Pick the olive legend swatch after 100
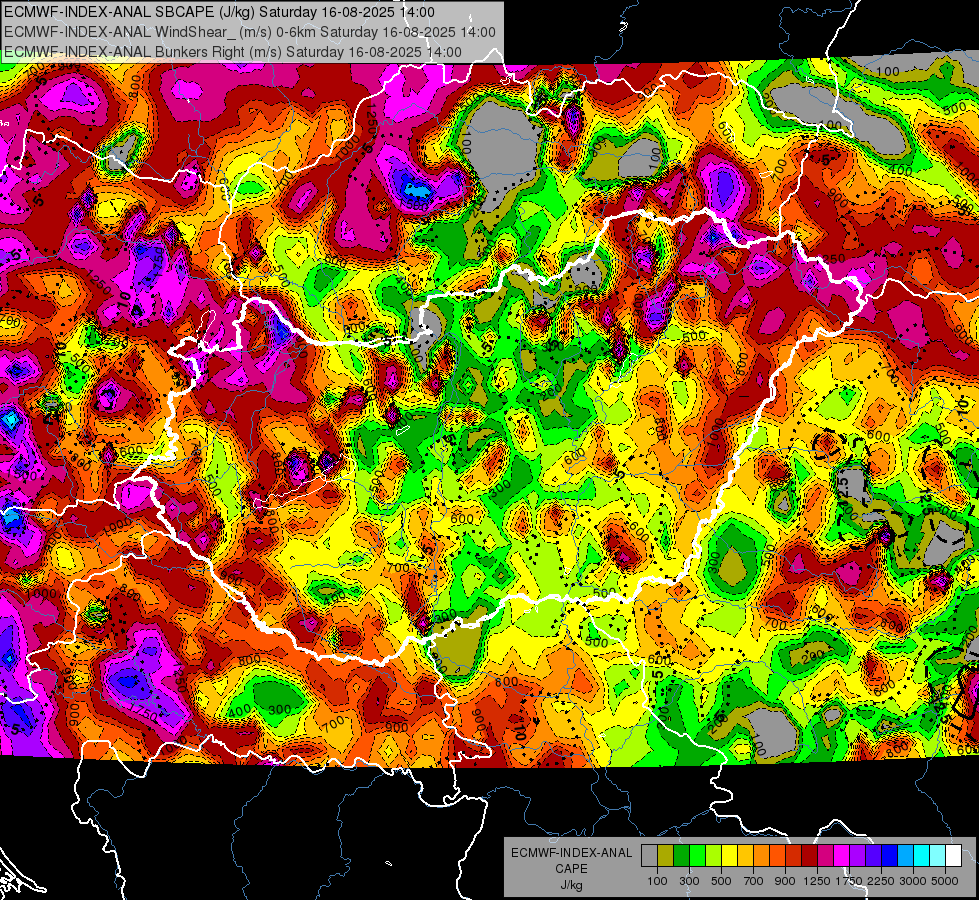Viewport: 979px width, 900px height. [665, 856]
